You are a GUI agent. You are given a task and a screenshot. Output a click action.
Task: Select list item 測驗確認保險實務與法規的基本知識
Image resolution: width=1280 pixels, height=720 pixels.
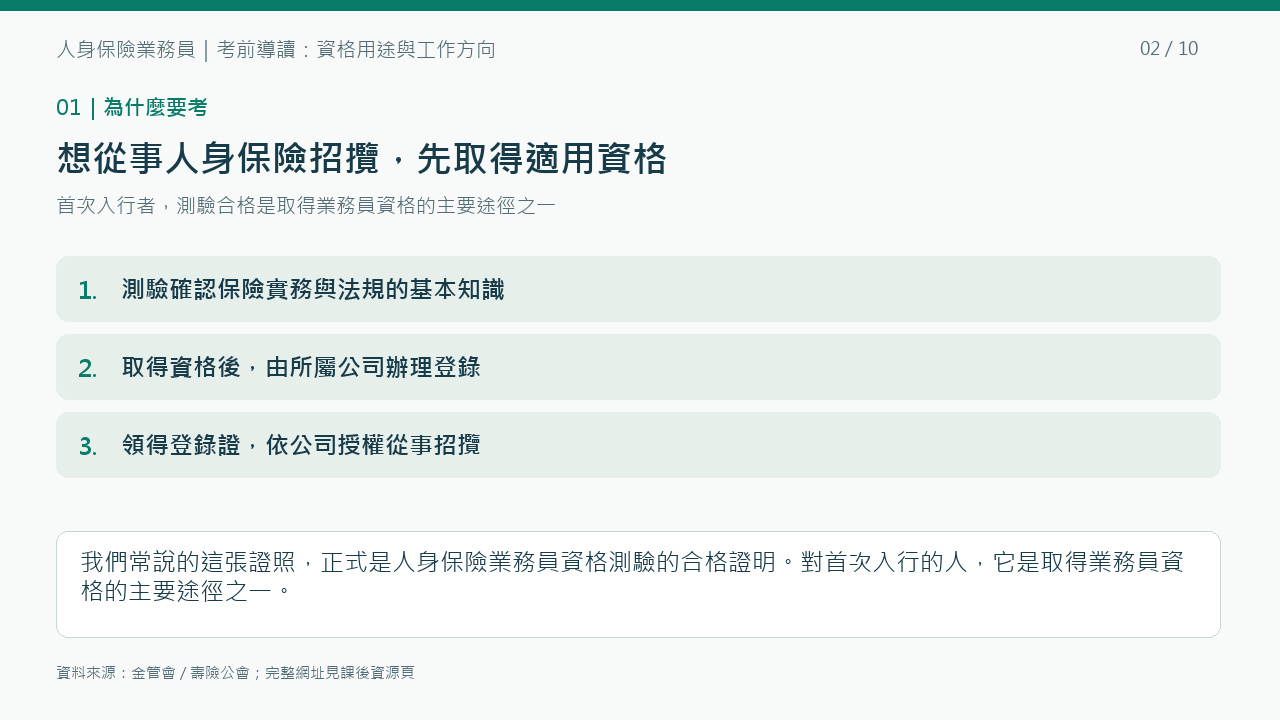638,289
